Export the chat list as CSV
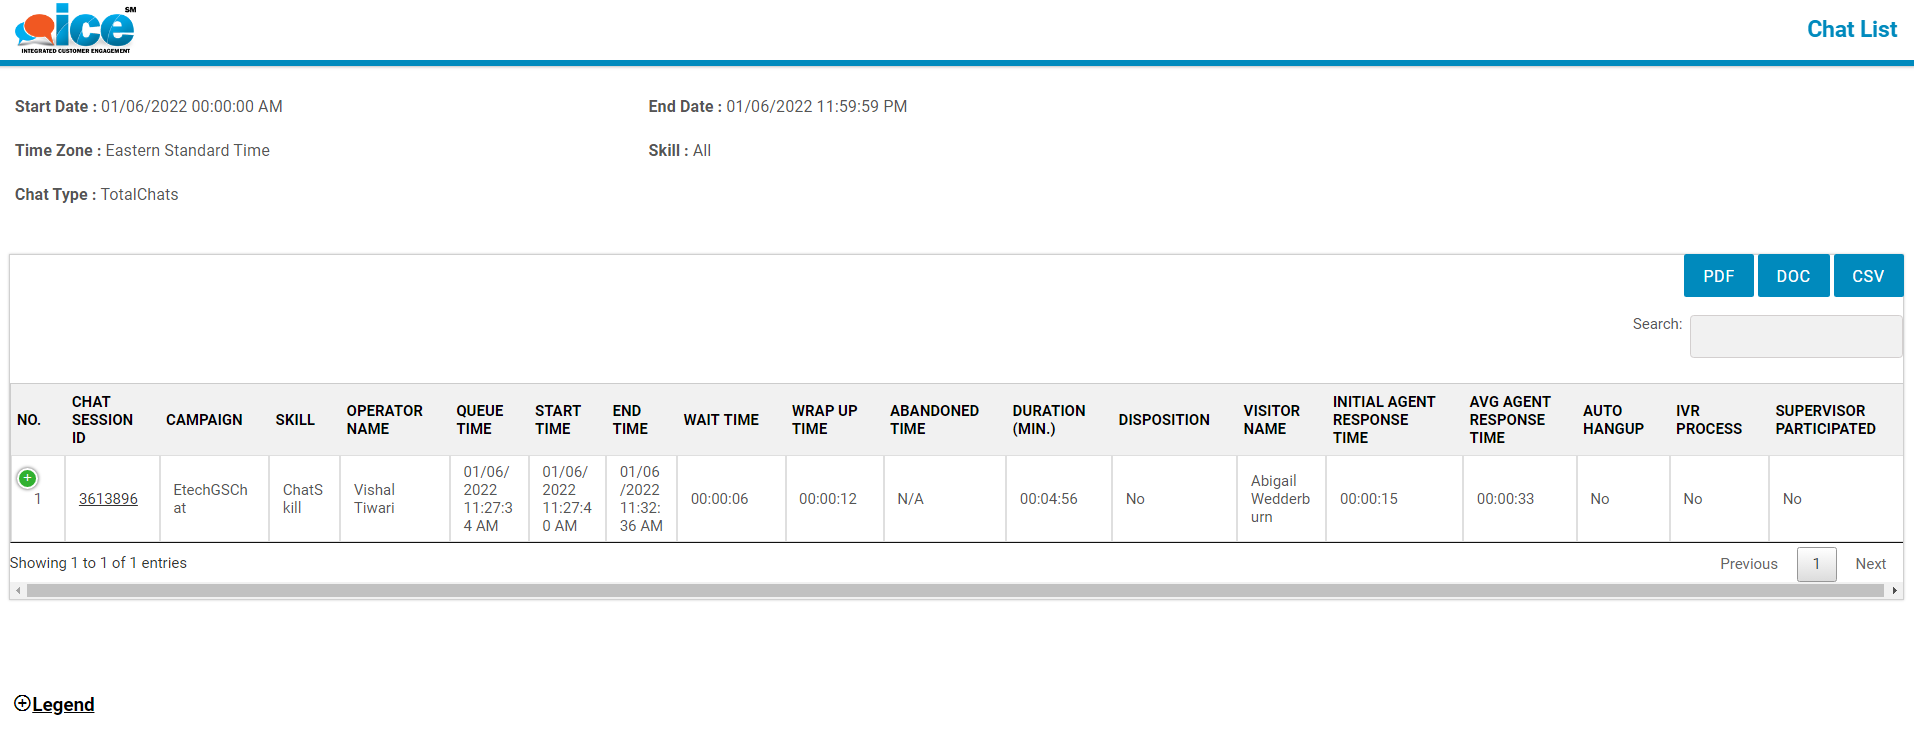 [x=1867, y=276]
